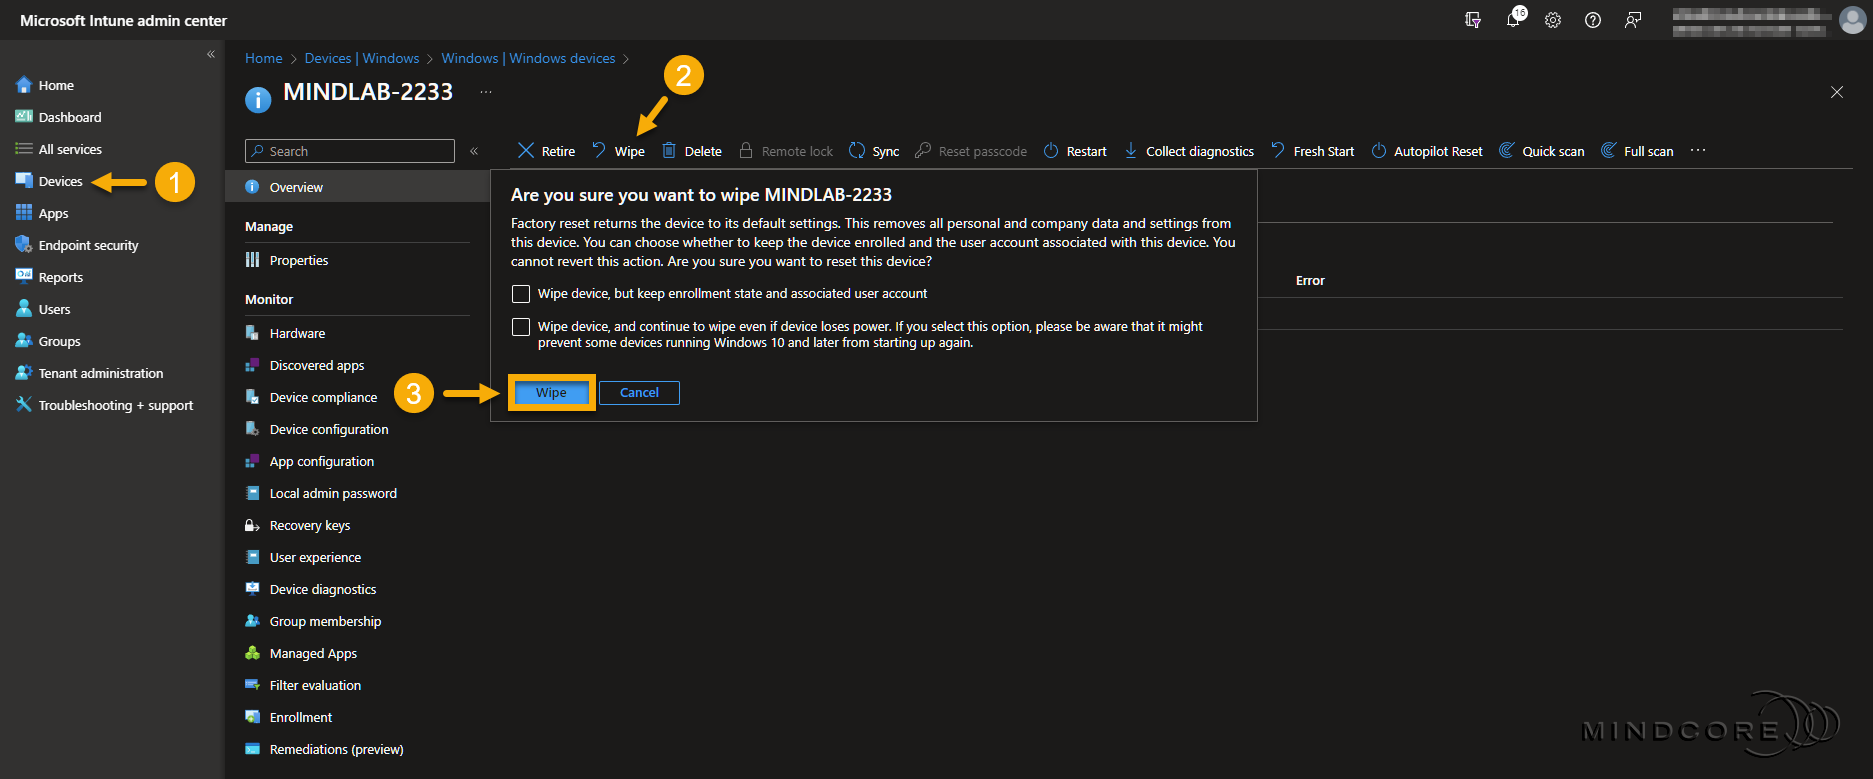Open Device compliance monitor page
Screen dimensions: 1873x779
(323, 397)
